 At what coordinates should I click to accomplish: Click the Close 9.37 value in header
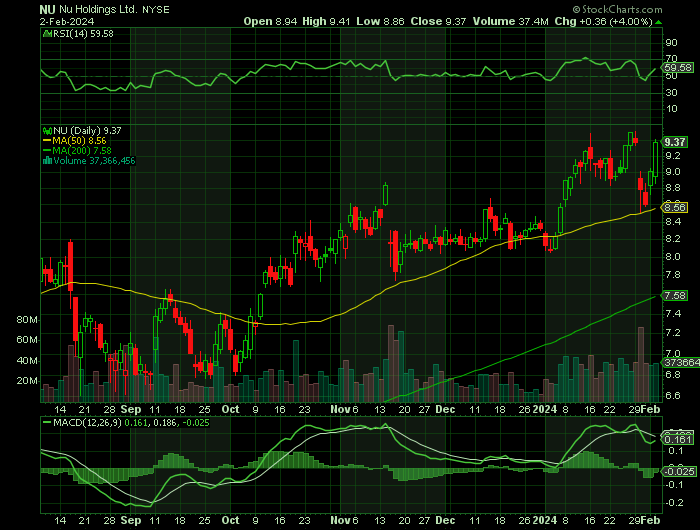click(x=439, y=21)
